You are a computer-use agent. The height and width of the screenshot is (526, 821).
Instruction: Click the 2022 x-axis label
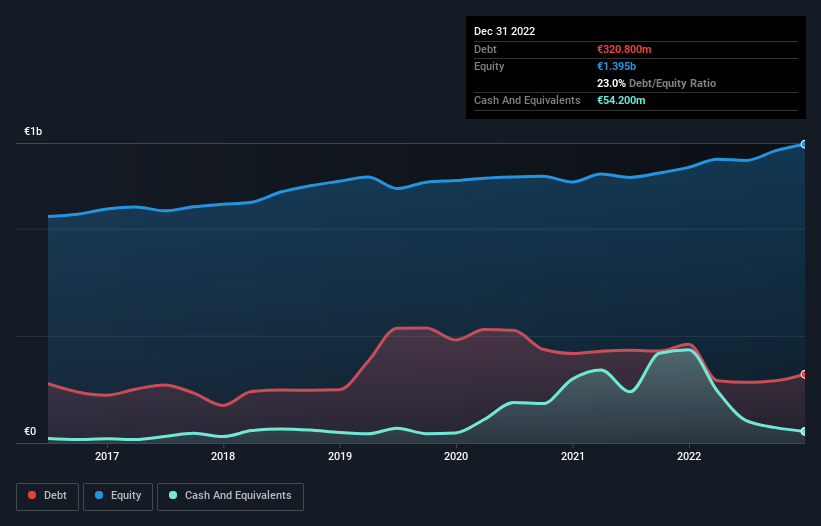coord(689,456)
